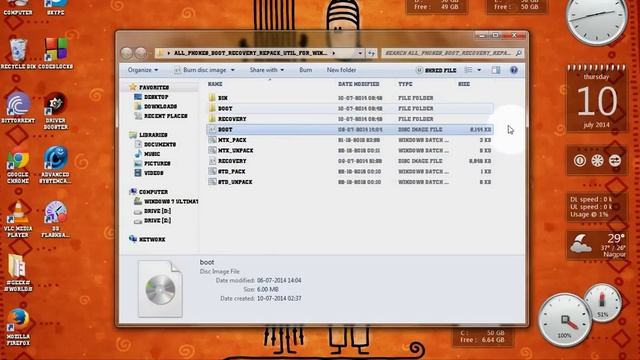
Task: Open the Driver Booster desktop shortcut
Action: [56, 110]
